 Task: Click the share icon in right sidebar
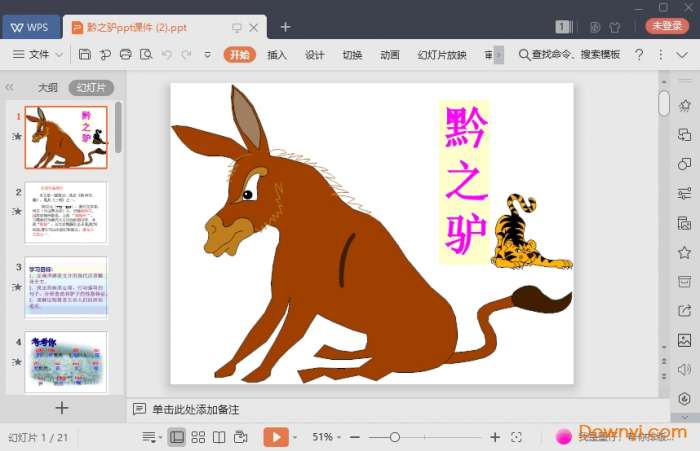tap(684, 311)
